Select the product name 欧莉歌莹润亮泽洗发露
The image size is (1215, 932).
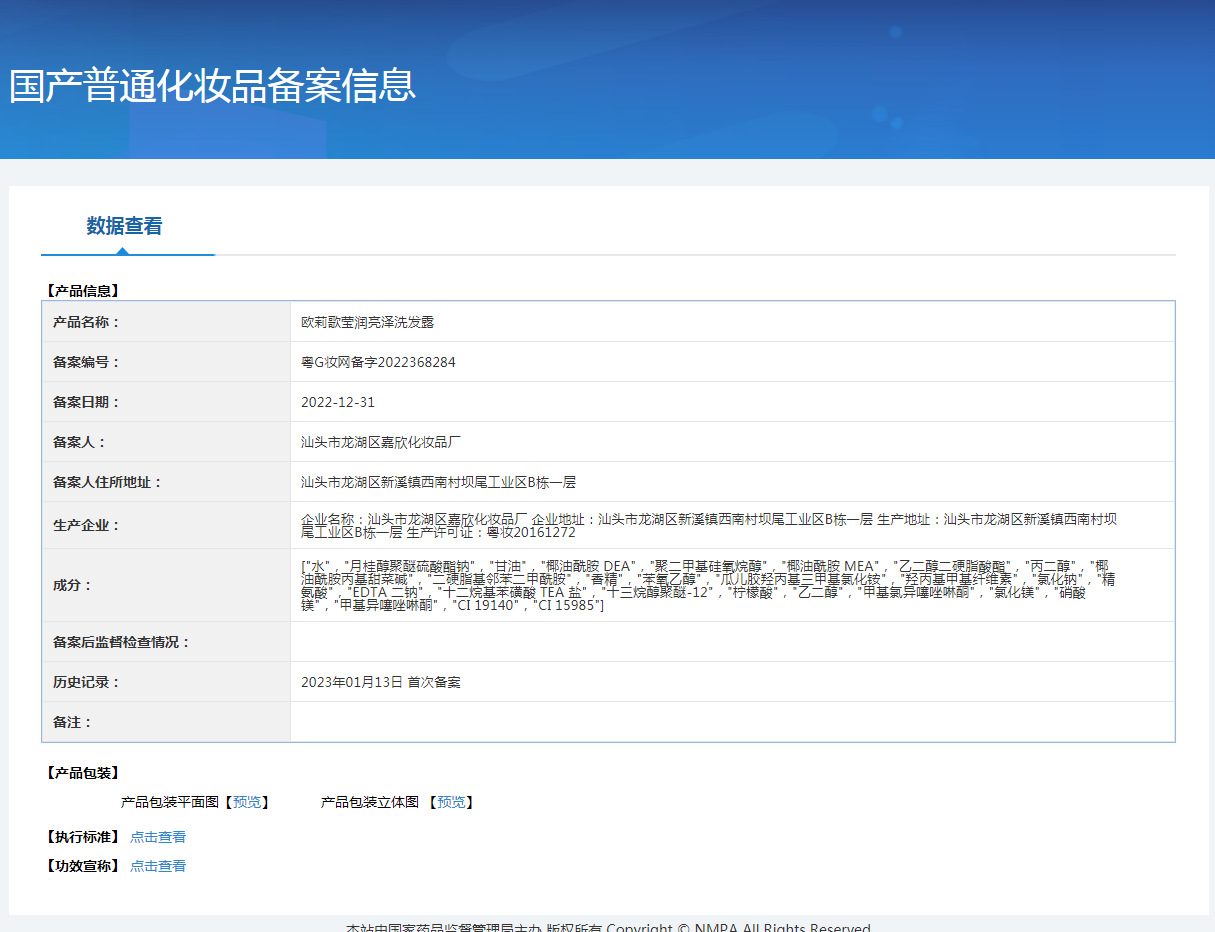[367, 322]
